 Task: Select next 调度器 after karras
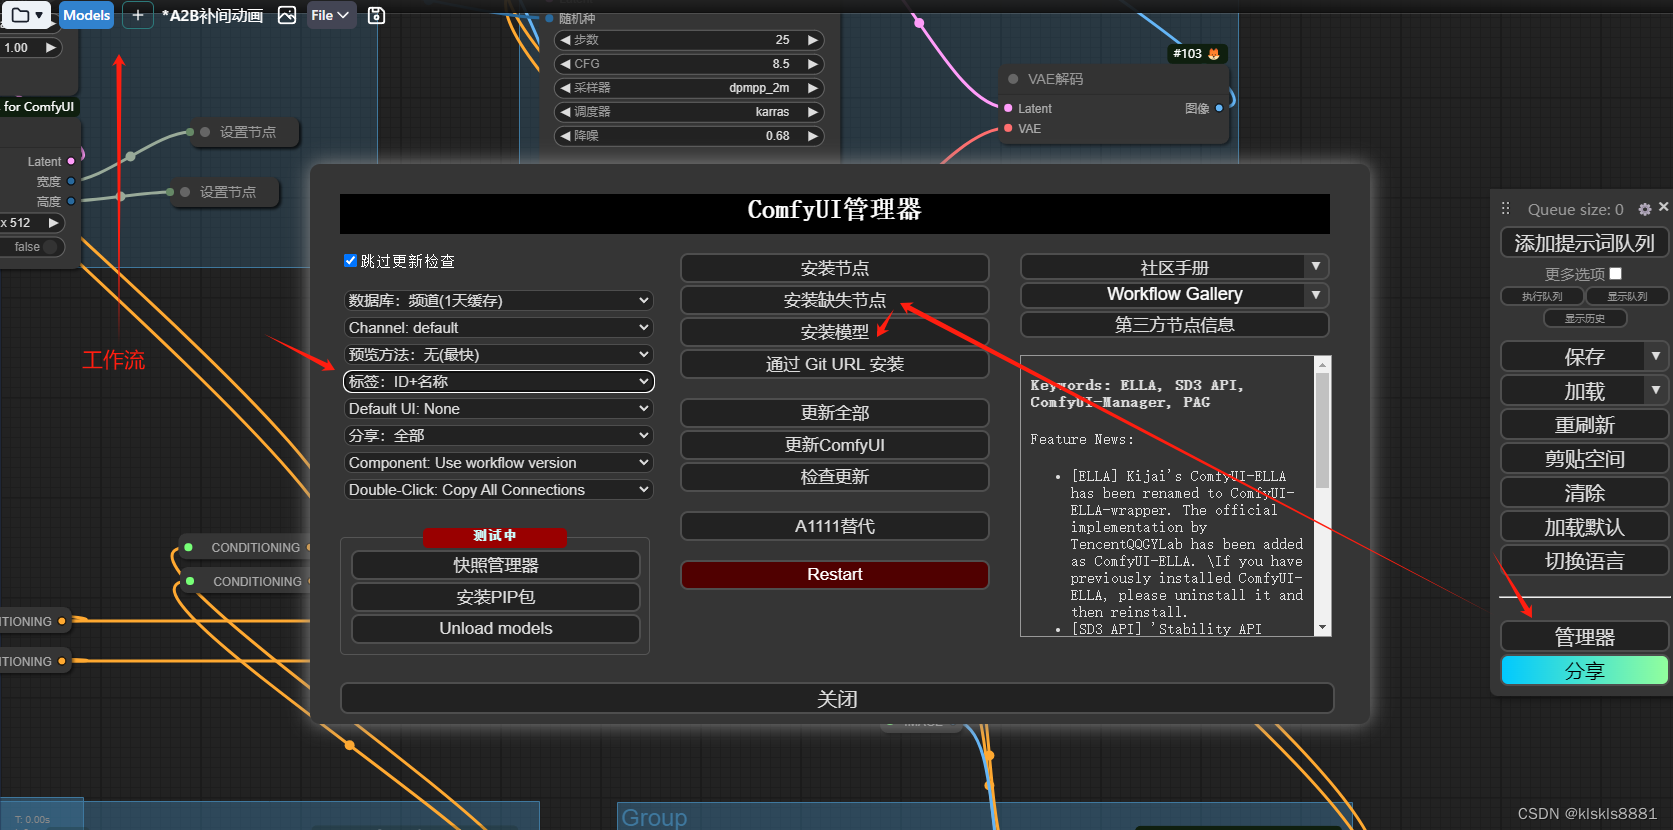point(813,112)
